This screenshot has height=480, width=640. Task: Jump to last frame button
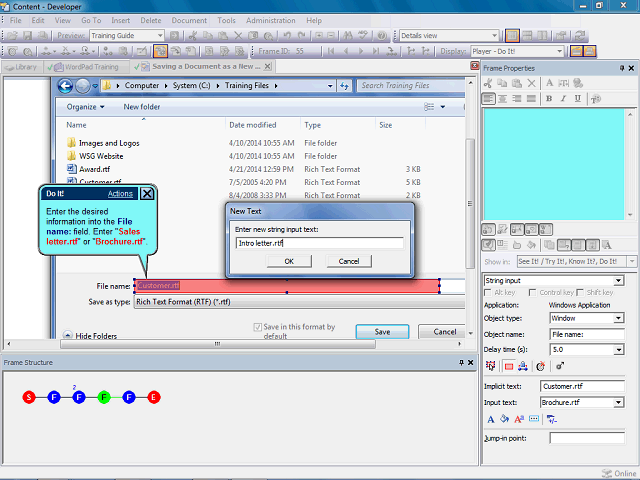376,51
